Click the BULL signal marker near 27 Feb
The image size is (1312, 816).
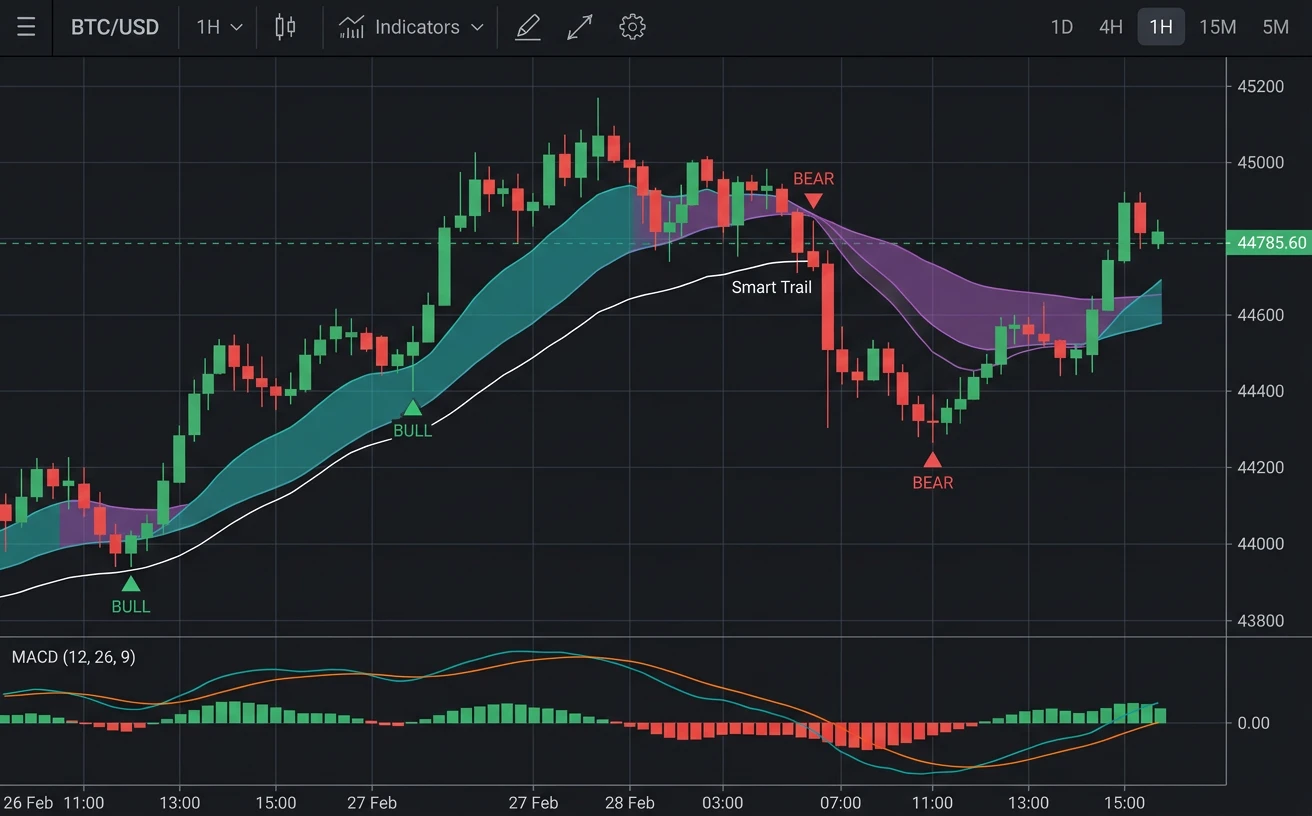point(412,419)
